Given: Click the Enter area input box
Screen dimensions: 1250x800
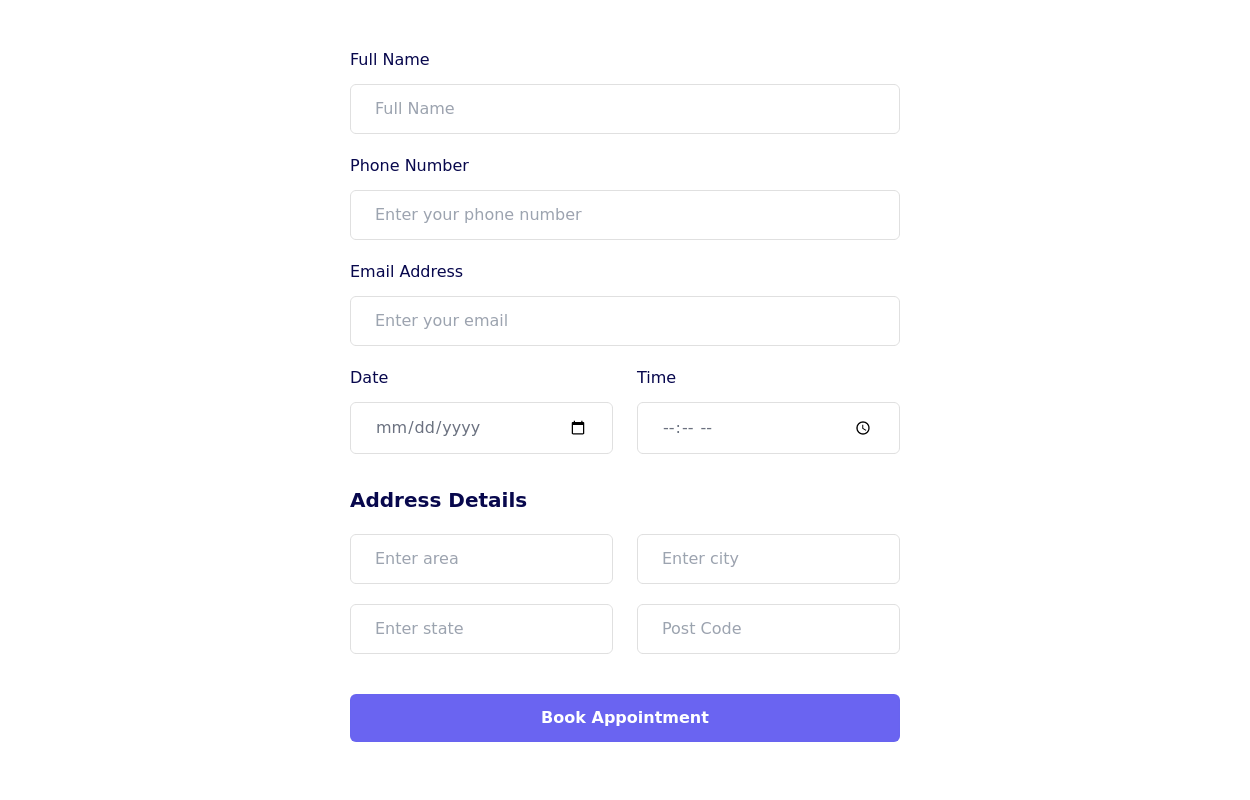Looking at the screenshot, I should tap(481, 559).
